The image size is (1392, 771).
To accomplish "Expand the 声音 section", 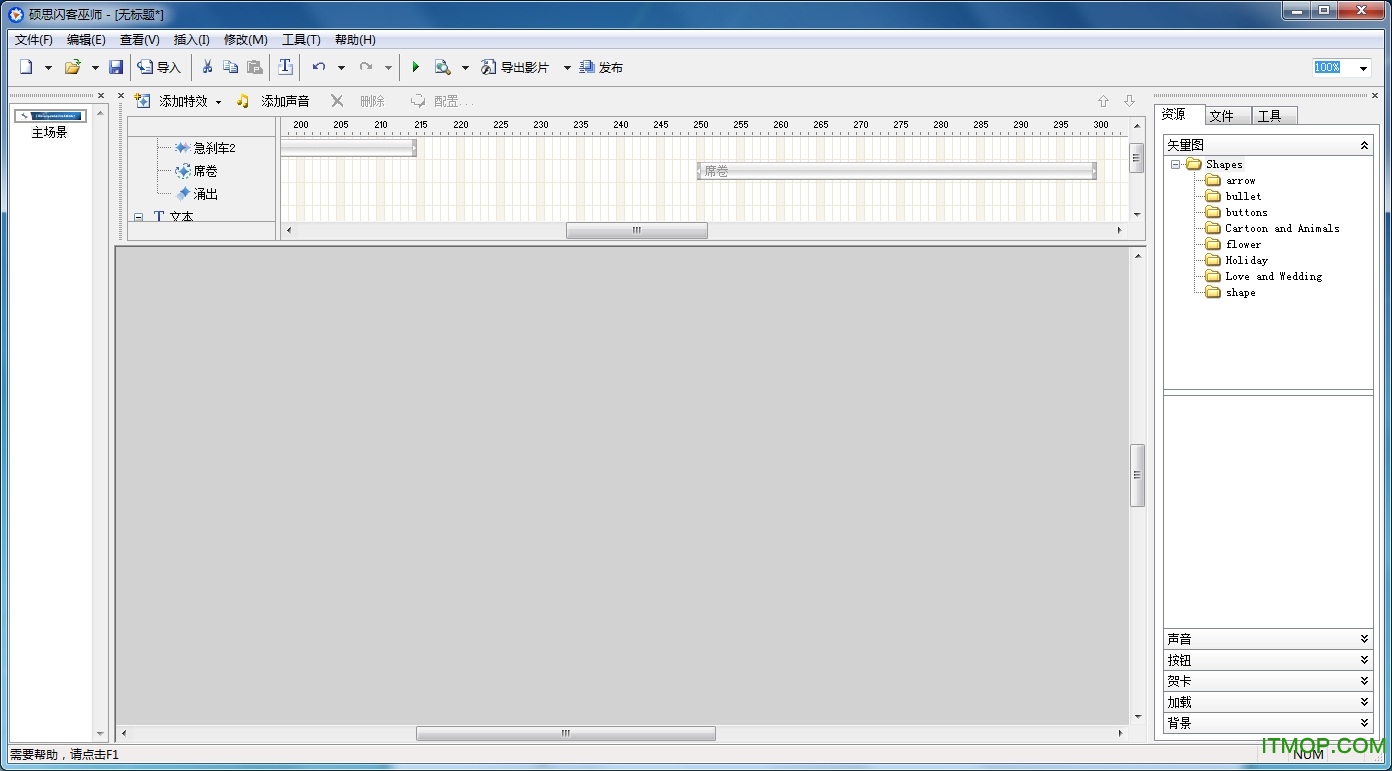I will 1268,639.
